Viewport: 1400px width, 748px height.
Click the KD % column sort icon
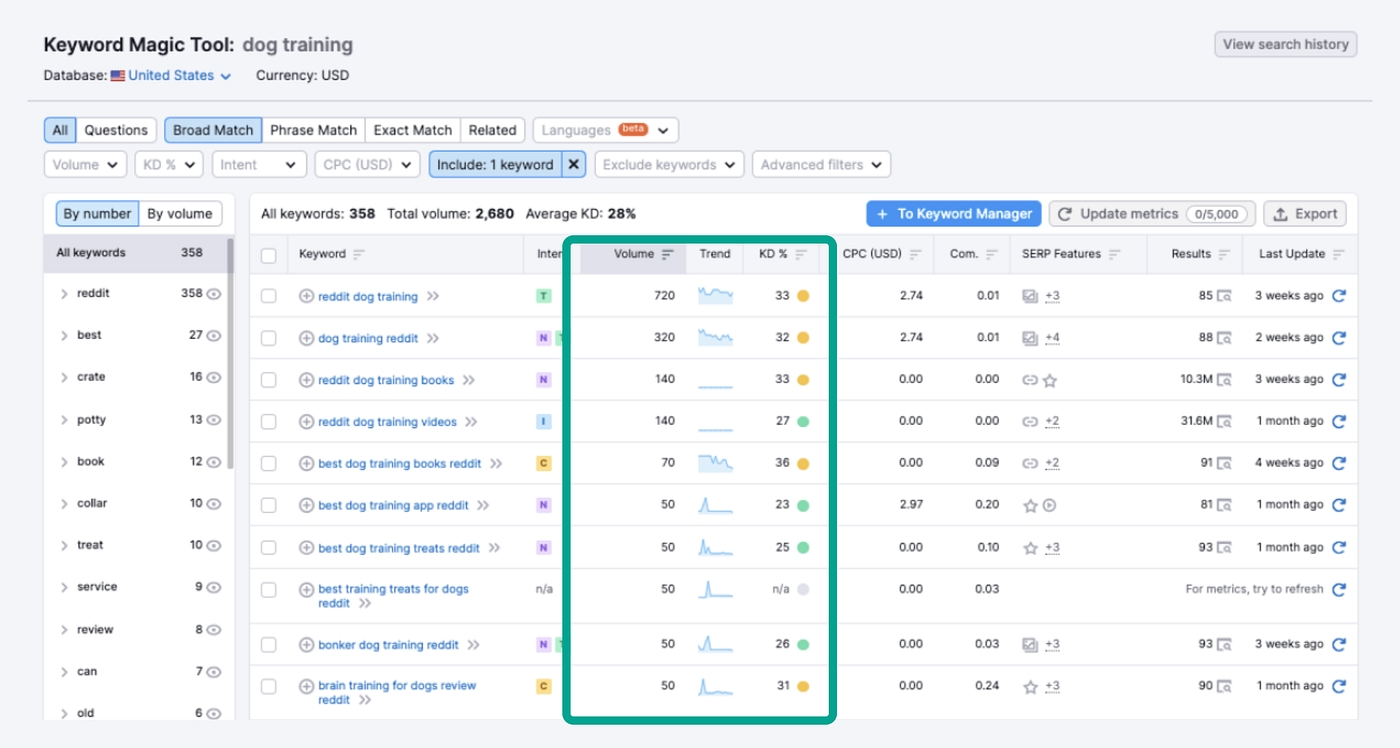(801, 254)
